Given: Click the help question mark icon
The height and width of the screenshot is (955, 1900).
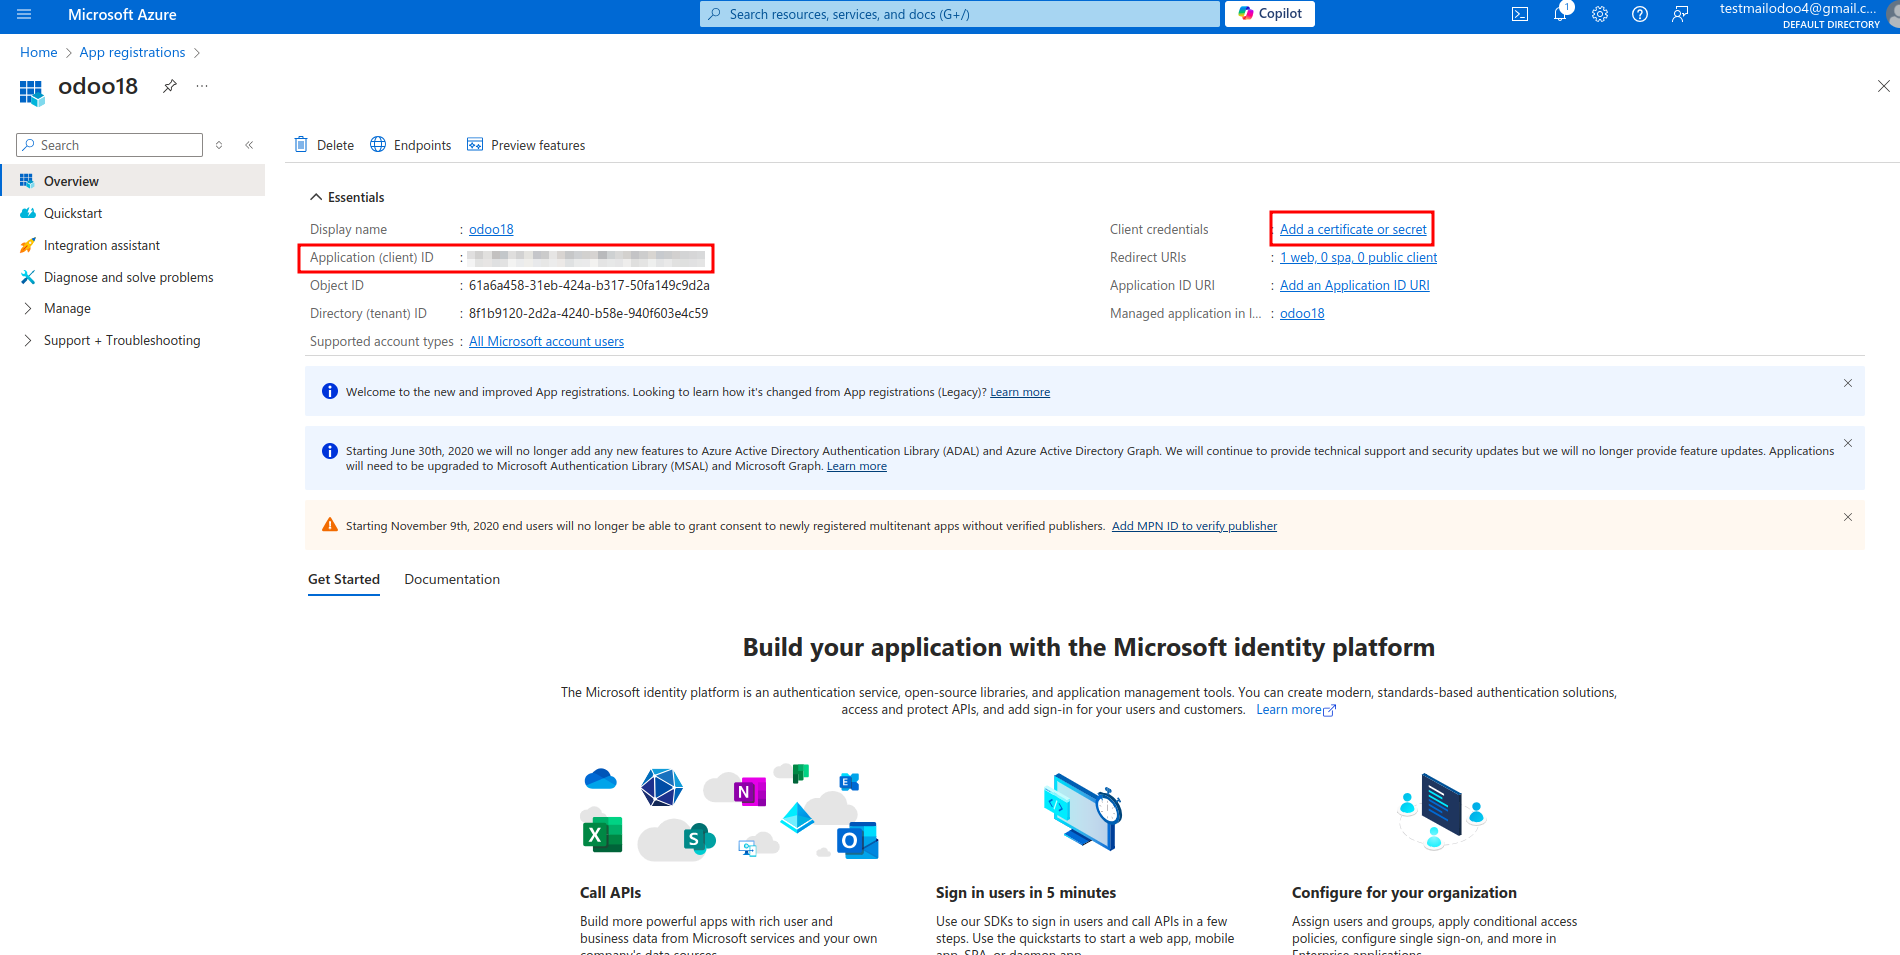Looking at the screenshot, I should pos(1639,14).
